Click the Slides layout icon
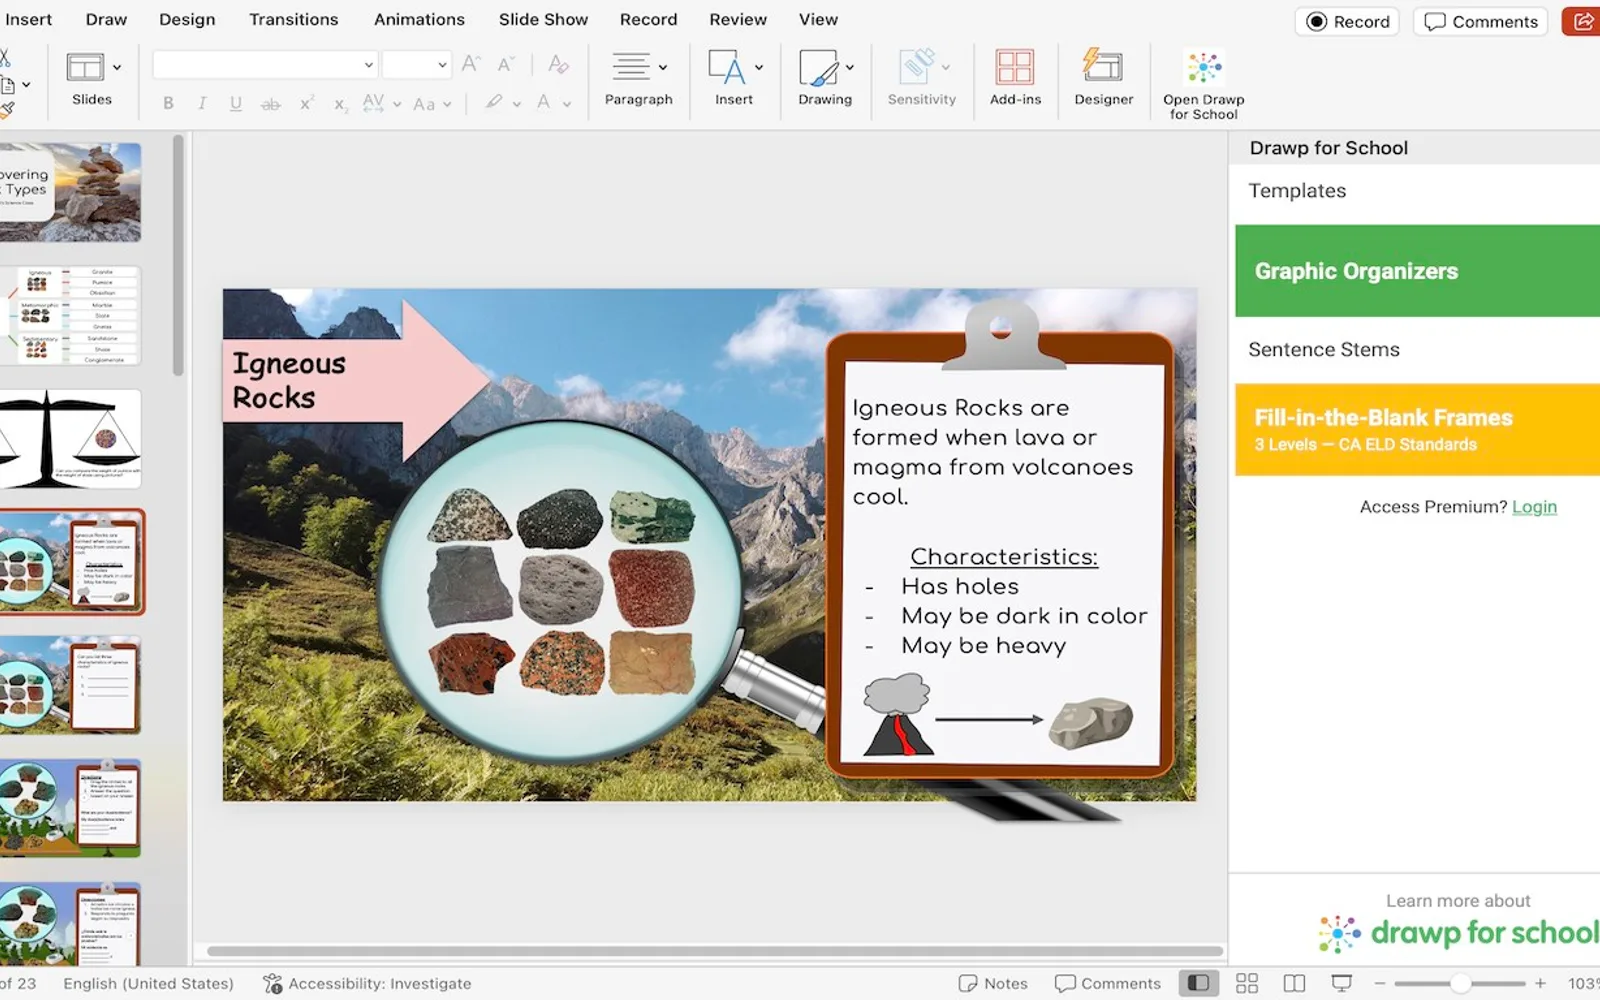Image resolution: width=1600 pixels, height=1000 pixels. tap(85, 67)
